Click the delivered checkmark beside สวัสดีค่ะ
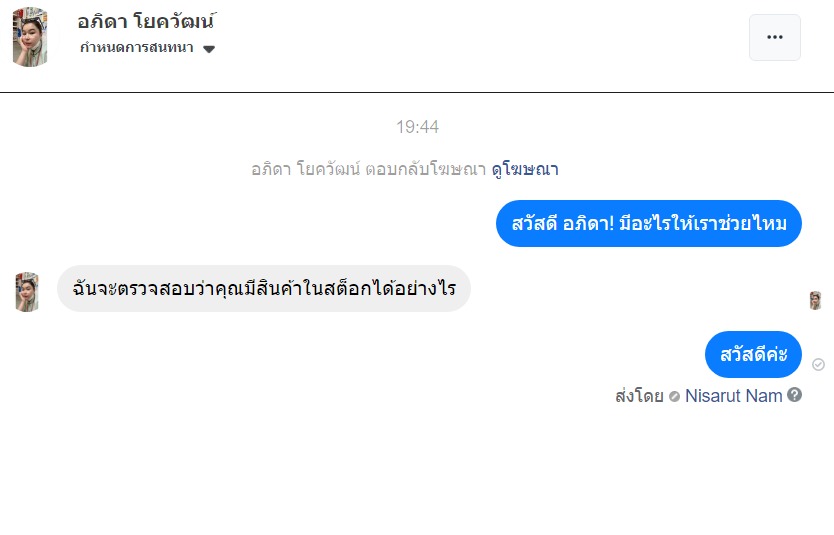This screenshot has height=535, width=834. tap(819, 364)
